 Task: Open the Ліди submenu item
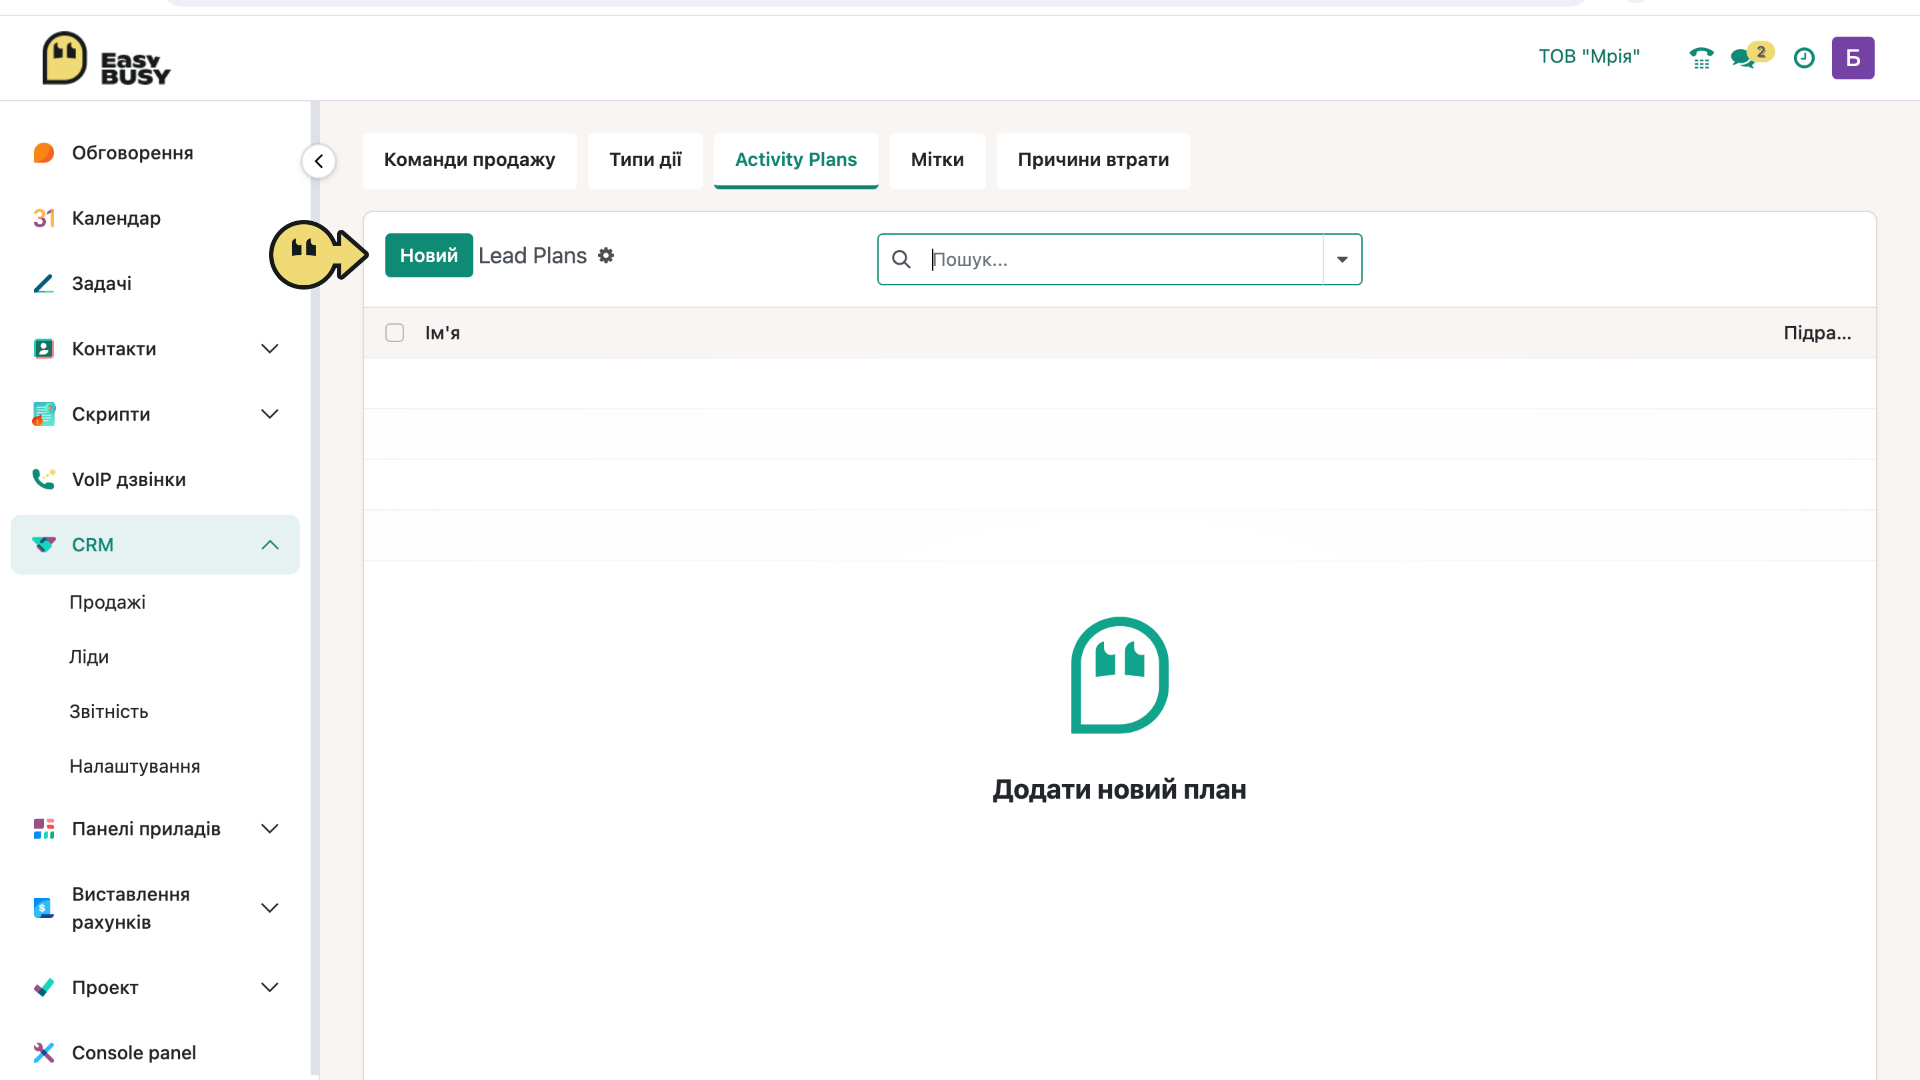coord(89,657)
